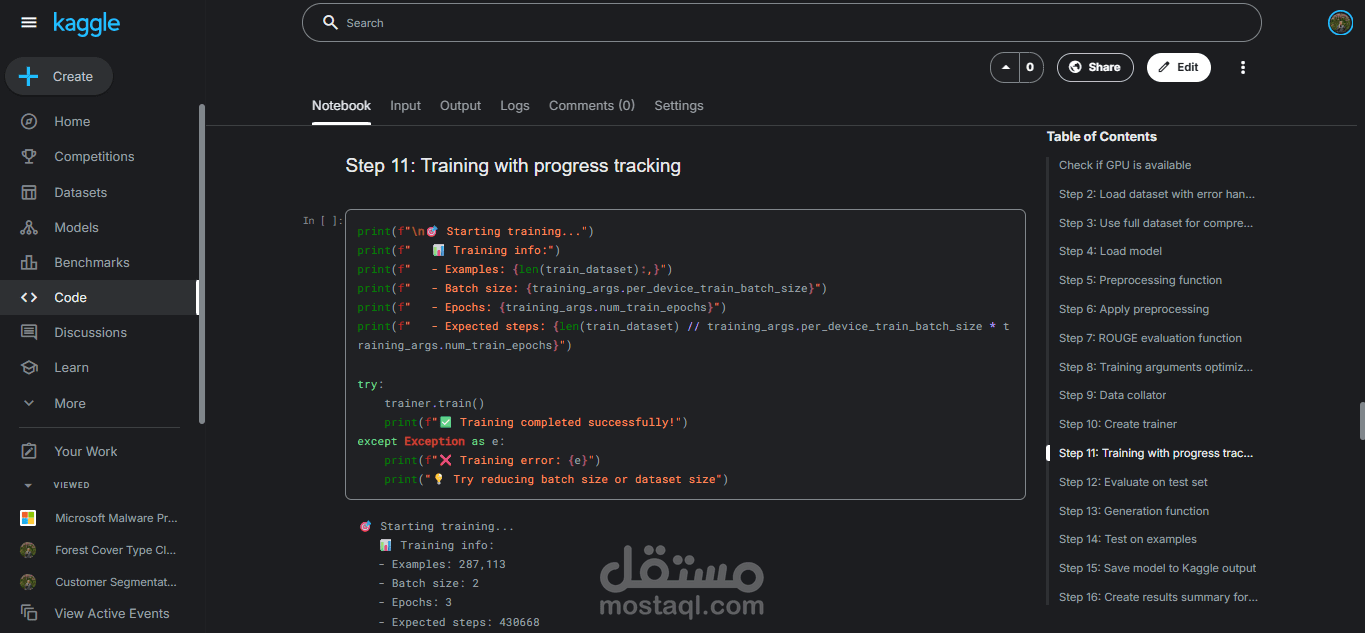Jump to Step 12: Evaluate on test set
This screenshot has height=633, width=1365.
(1133, 482)
